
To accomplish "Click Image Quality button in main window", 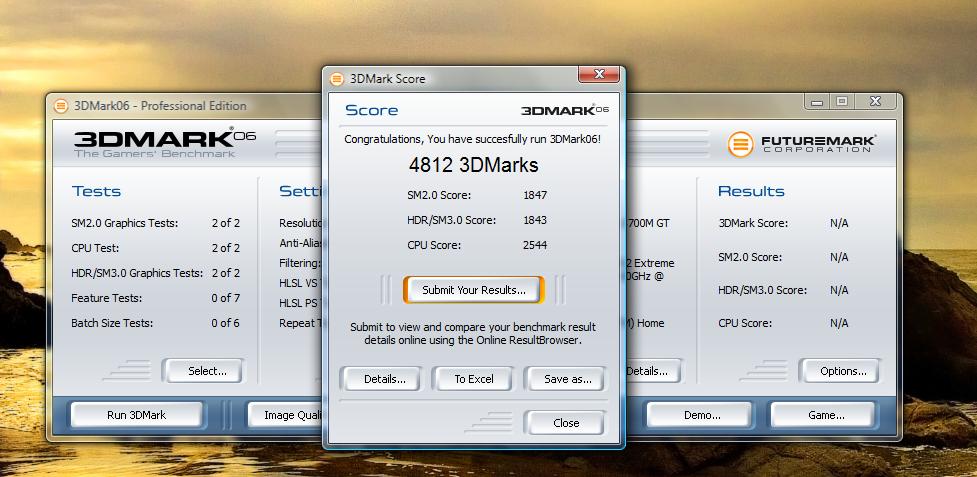I will [285, 415].
